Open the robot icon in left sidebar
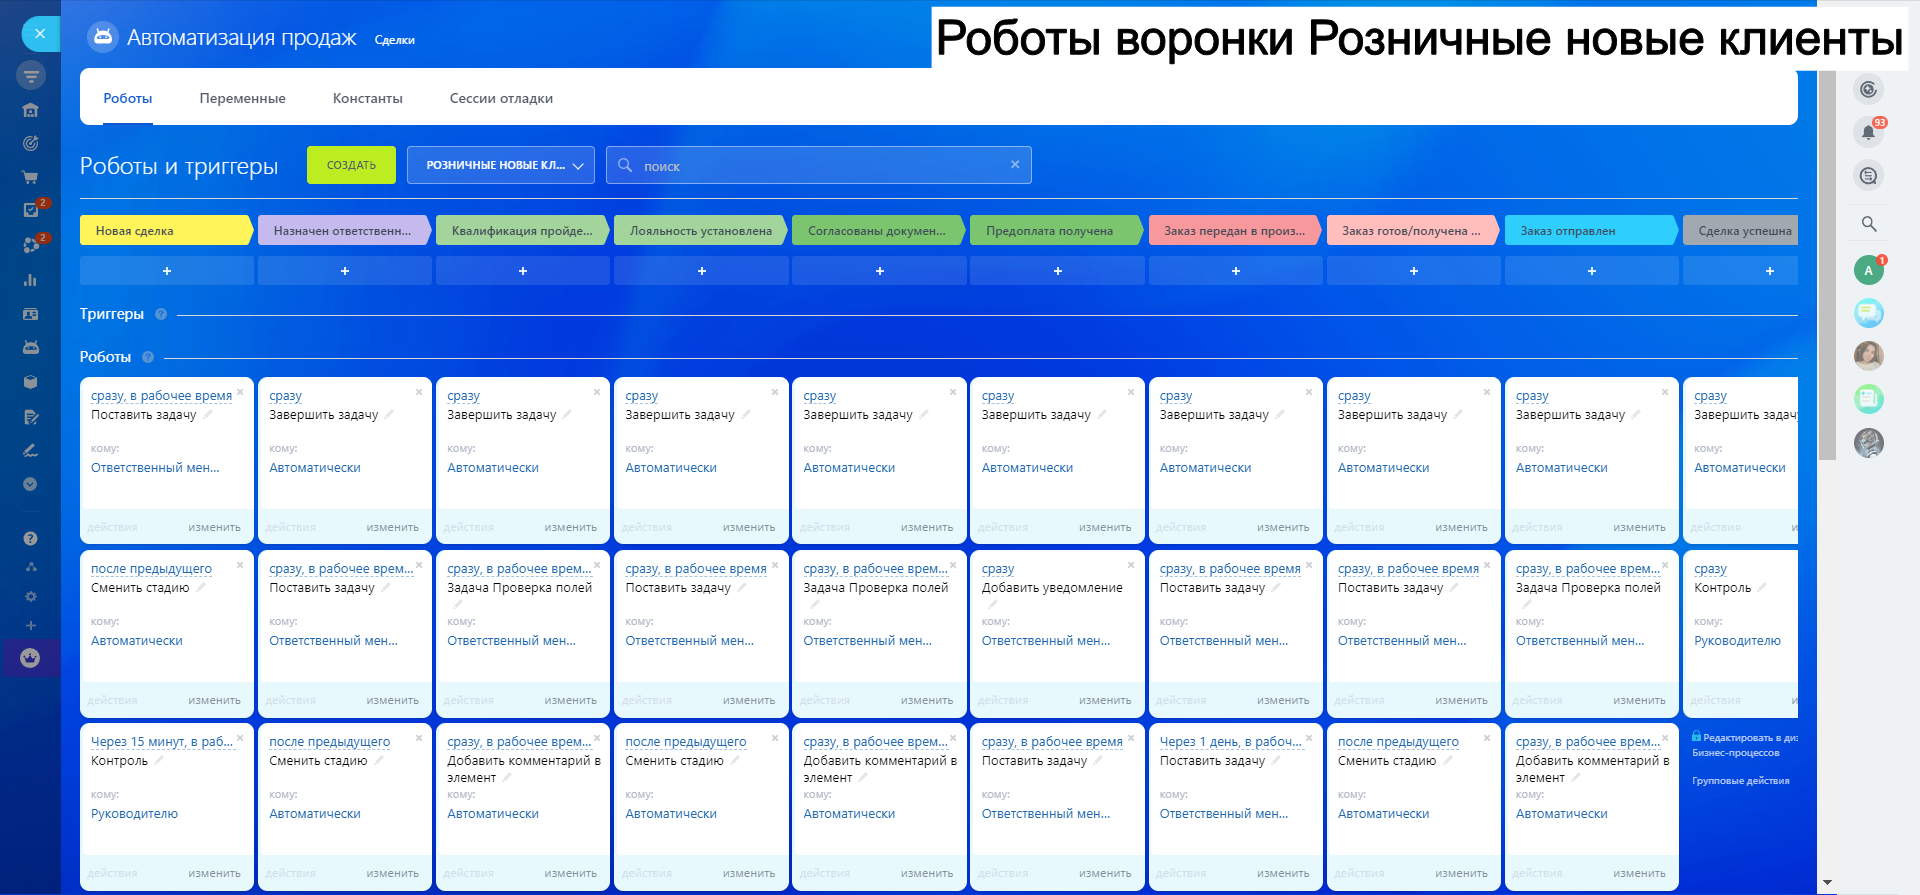This screenshot has height=895, width=1920. click(31, 347)
